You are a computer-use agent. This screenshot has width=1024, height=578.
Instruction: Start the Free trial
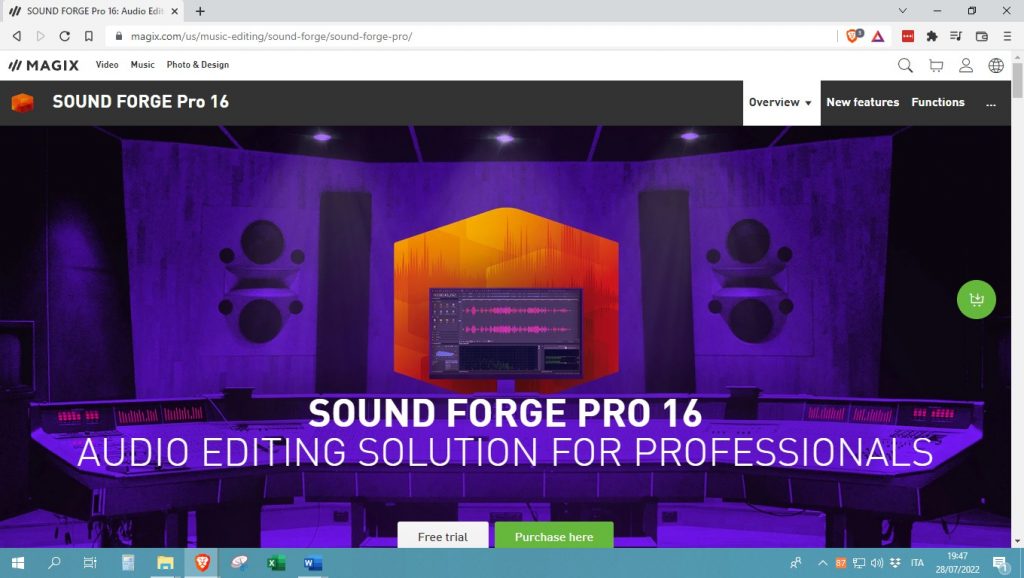pos(442,536)
